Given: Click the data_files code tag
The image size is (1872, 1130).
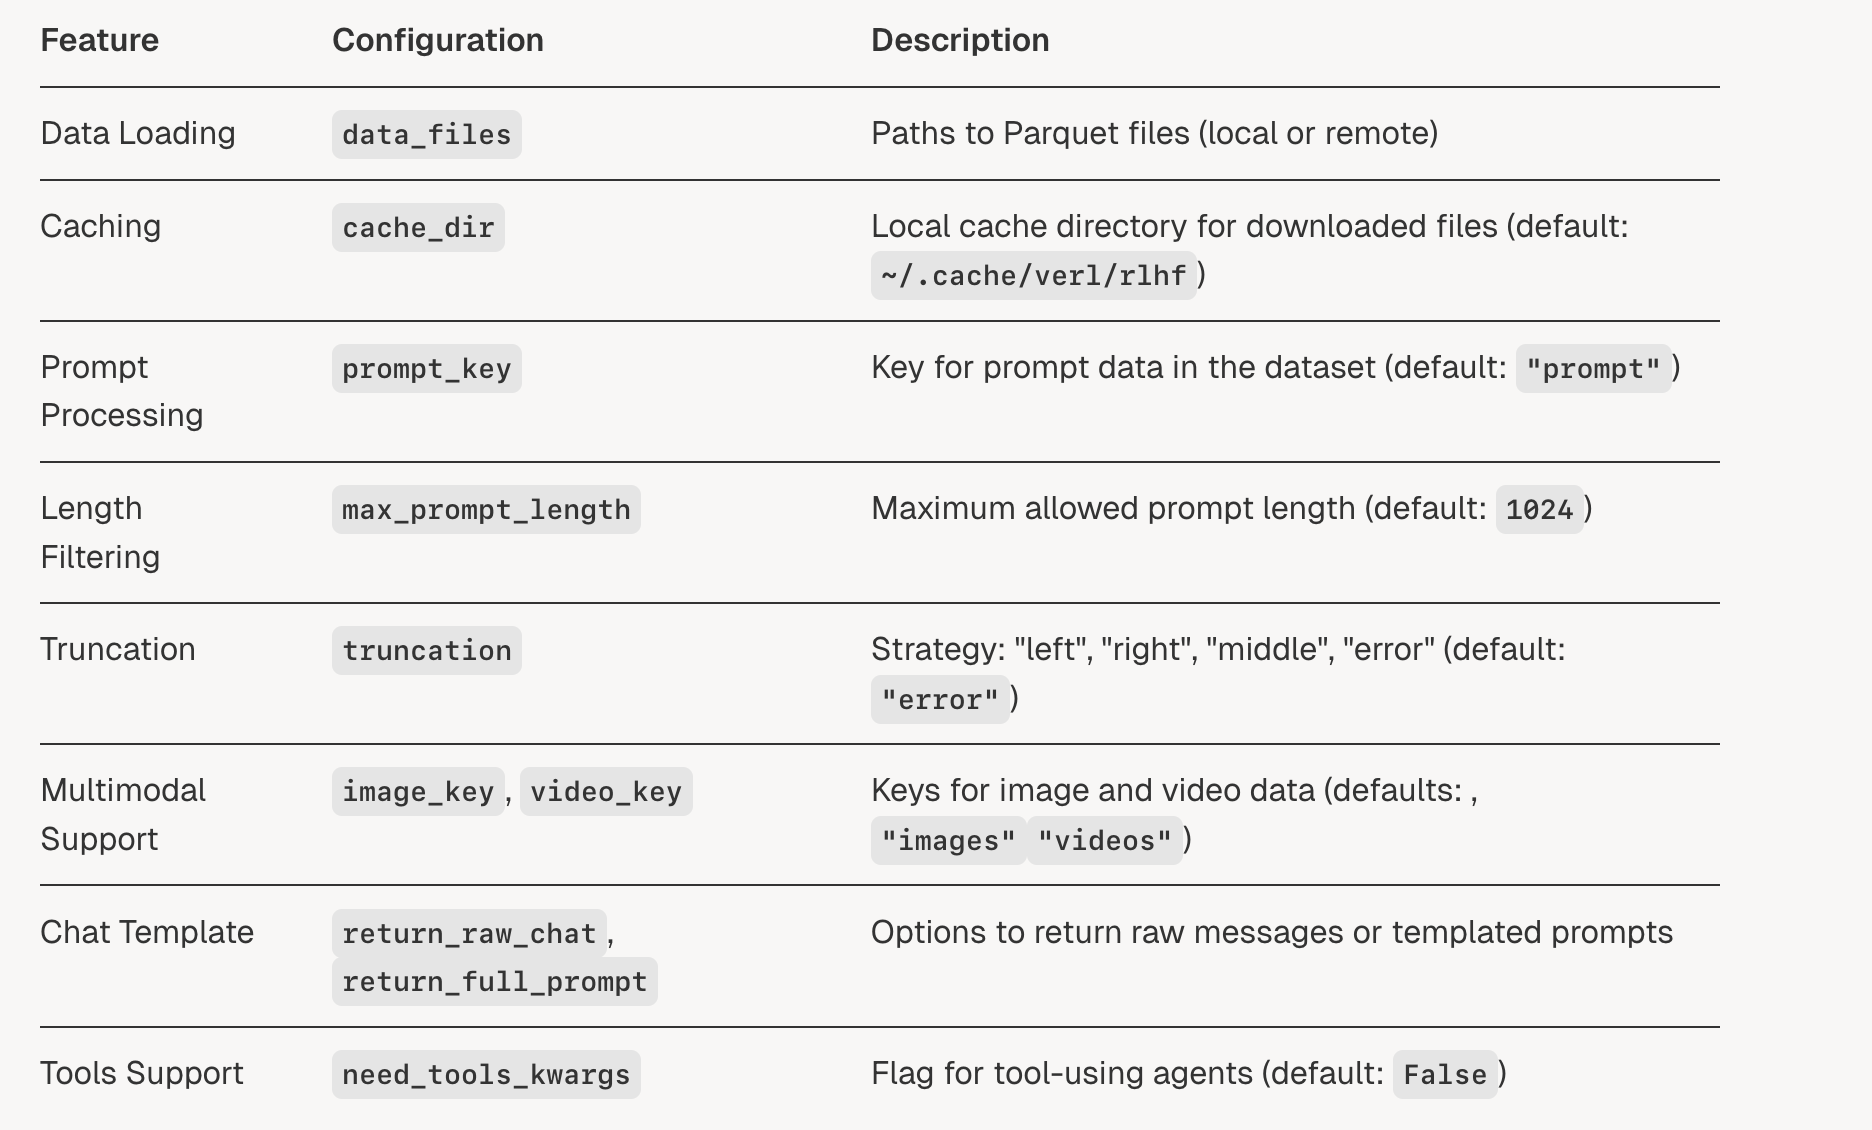Looking at the screenshot, I should pyautogui.click(x=427, y=134).
